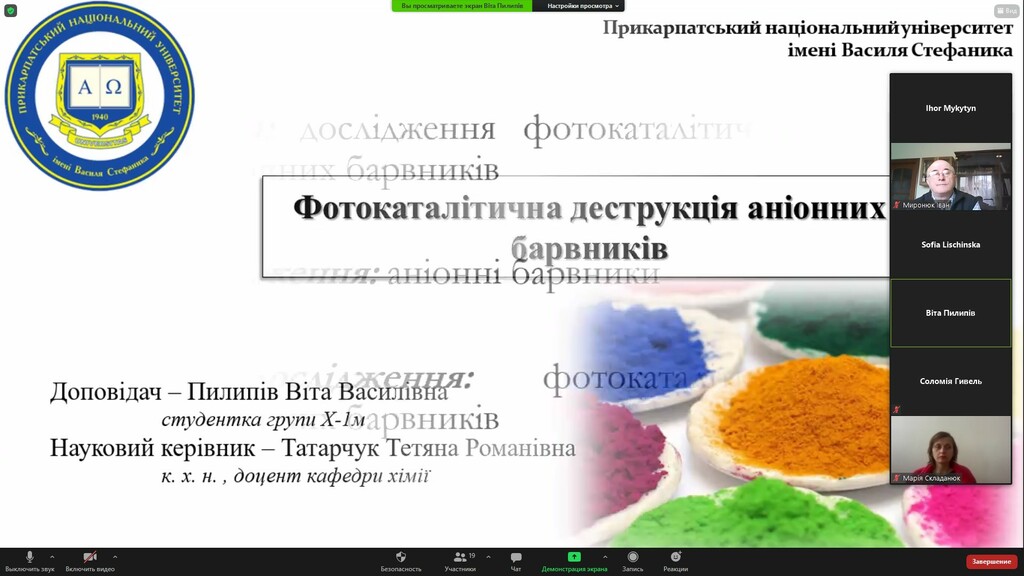This screenshot has width=1024, height=576.
Task: Select Соломія Гивель participant tile
Action: coord(950,381)
